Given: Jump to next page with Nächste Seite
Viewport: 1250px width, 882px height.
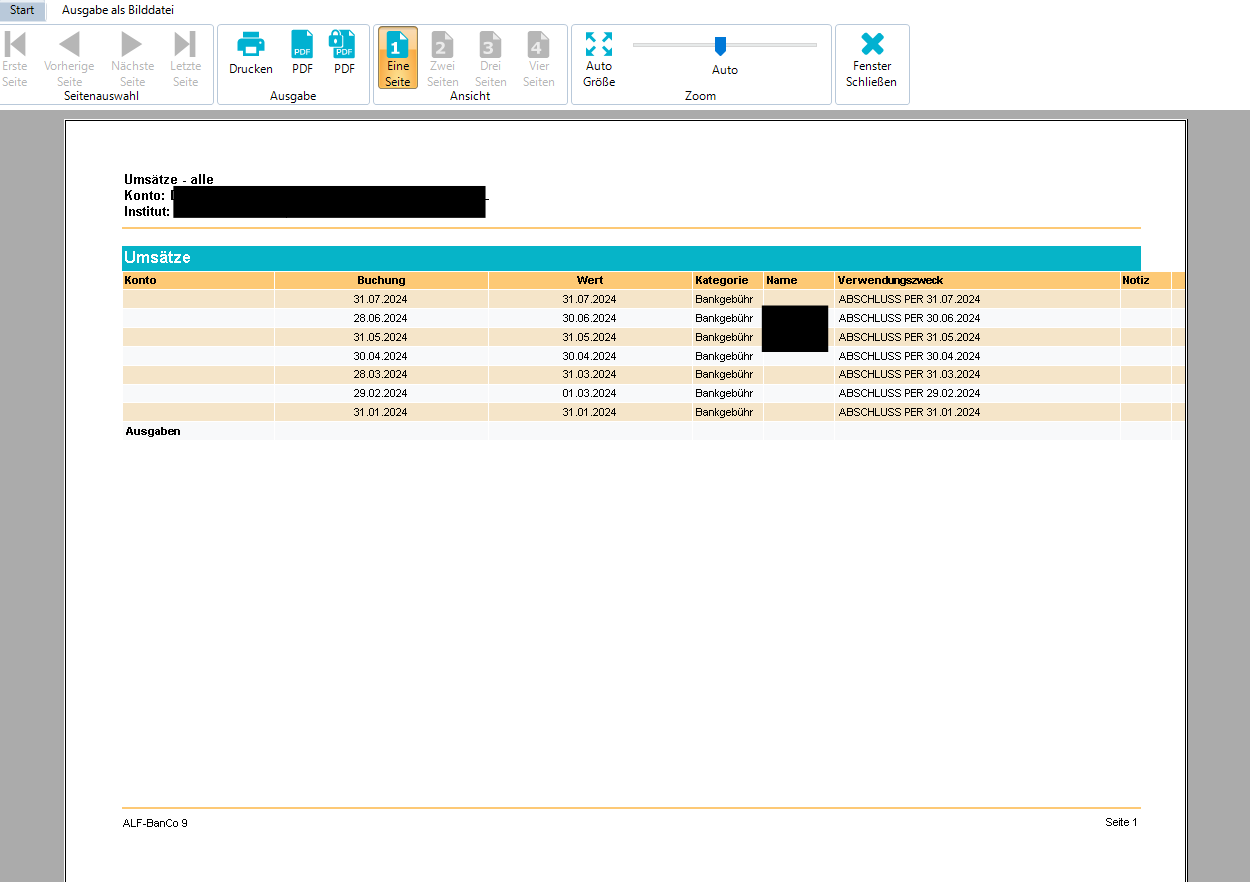Looking at the screenshot, I should pos(133,59).
